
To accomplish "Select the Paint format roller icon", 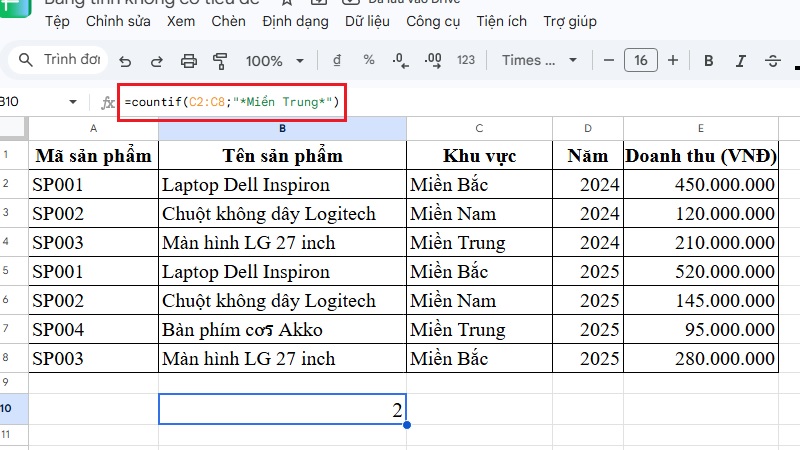I will point(220,61).
